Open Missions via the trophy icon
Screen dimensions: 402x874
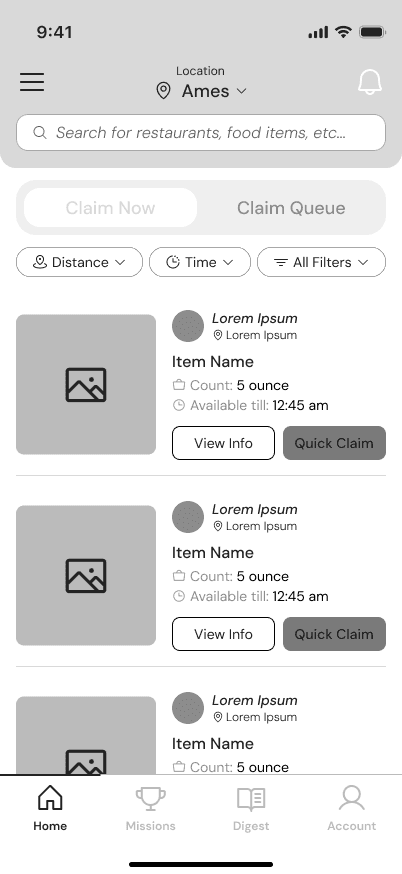click(x=151, y=798)
